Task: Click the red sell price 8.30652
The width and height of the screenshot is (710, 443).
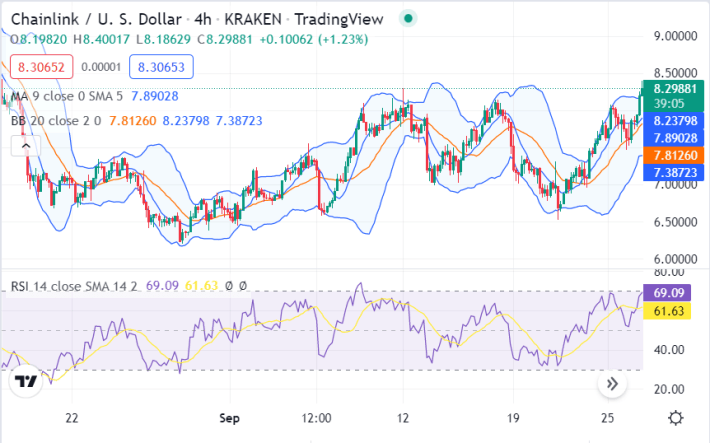Action: tap(41, 67)
